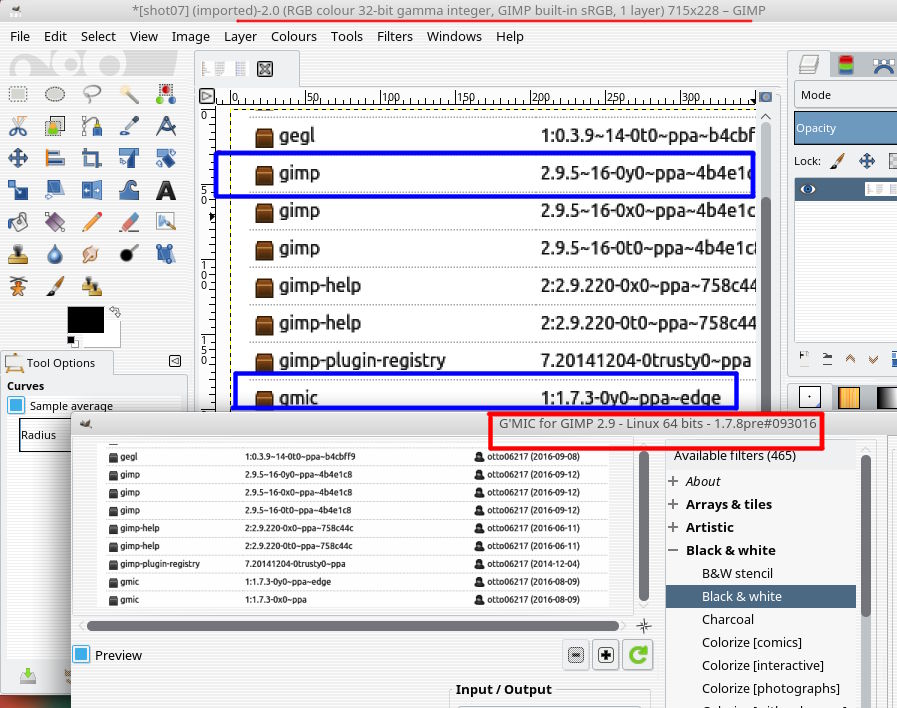The image size is (897, 708).
Task: Select the Free Select lasso tool
Action: pyautogui.click(x=92, y=94)
